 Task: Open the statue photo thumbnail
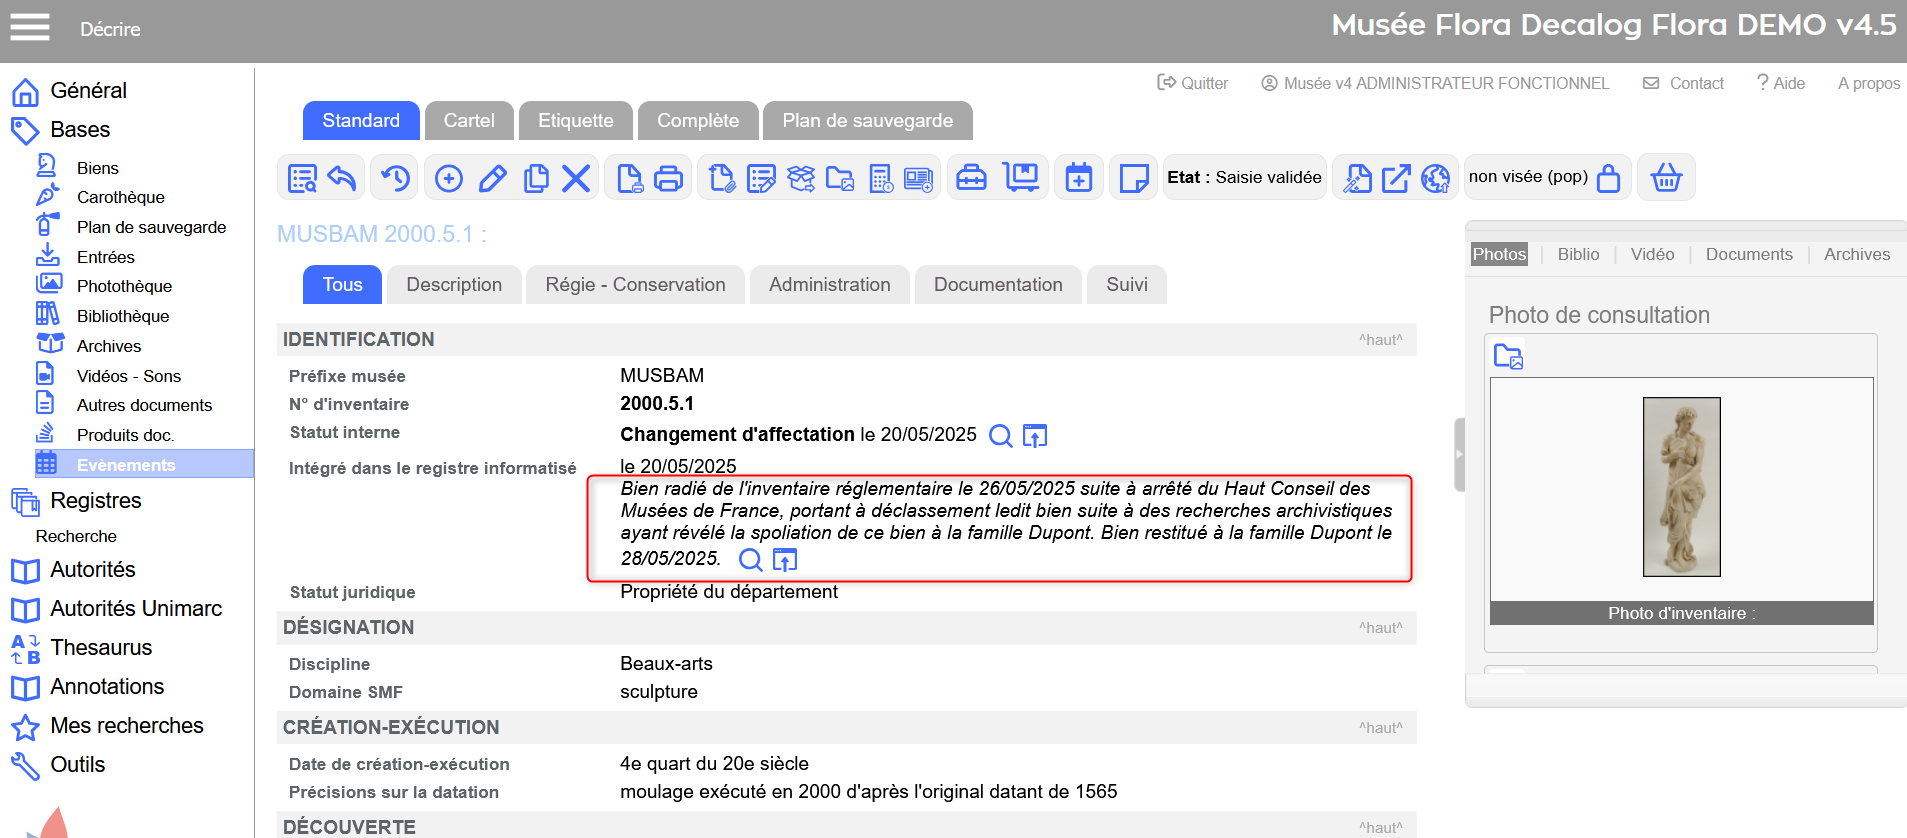pos(1681,487)
